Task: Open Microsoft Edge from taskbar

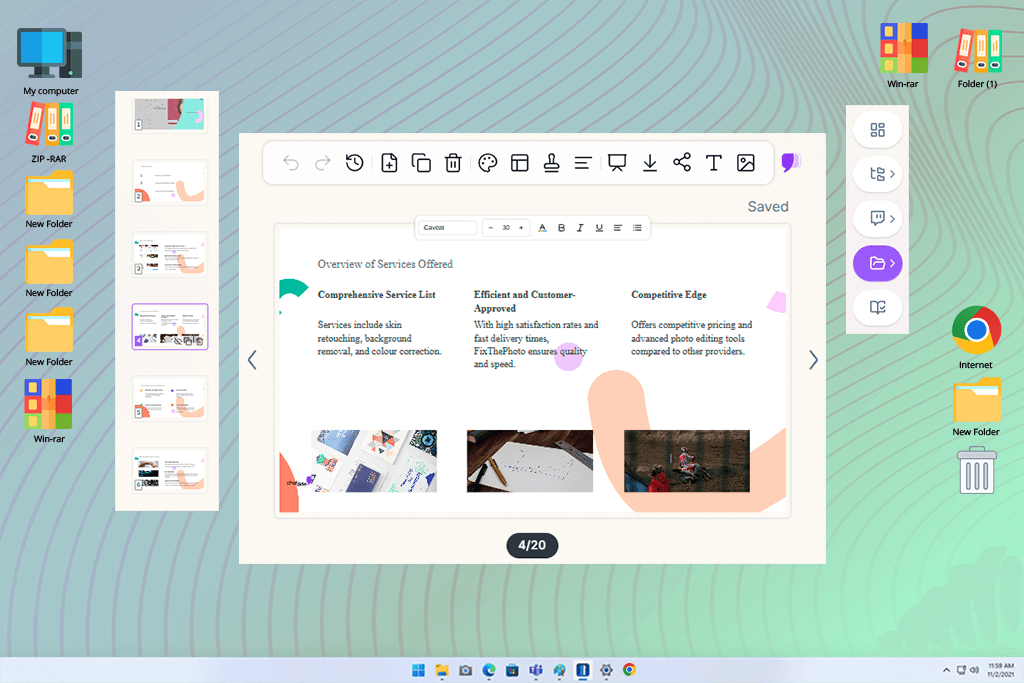Action: point(489,670)
